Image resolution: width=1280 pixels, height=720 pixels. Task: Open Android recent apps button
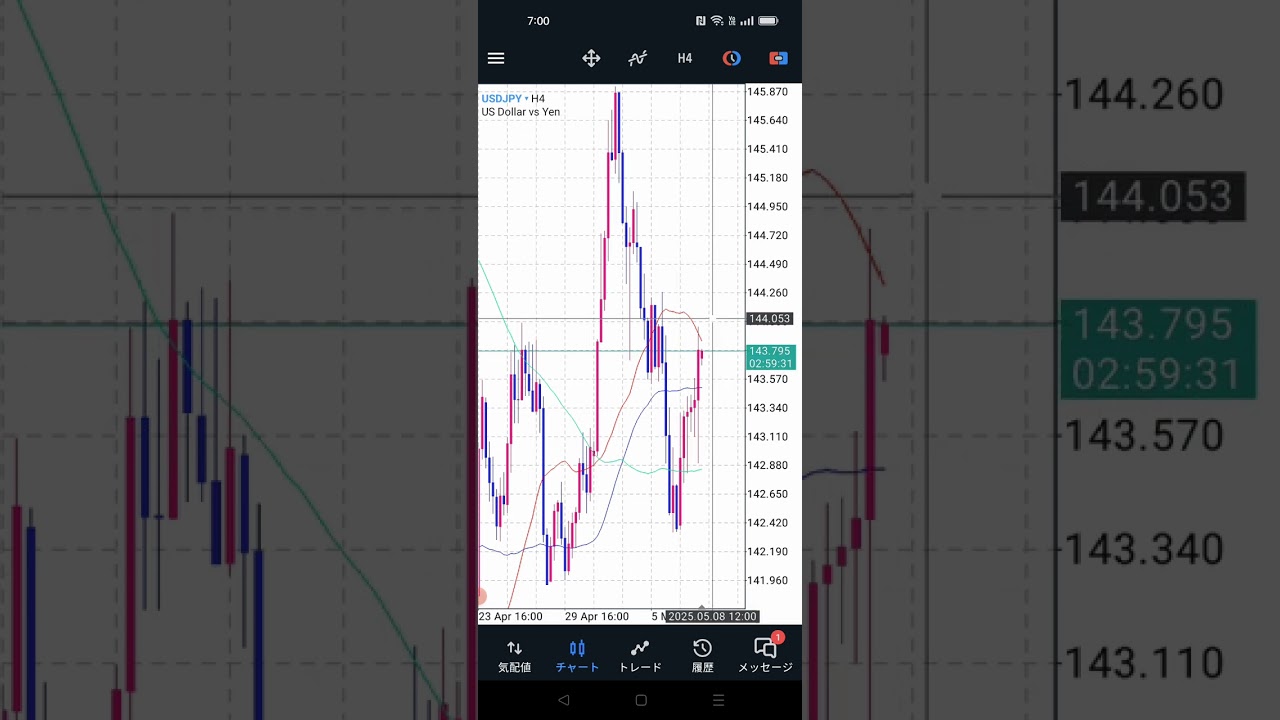tap(718, 701)
